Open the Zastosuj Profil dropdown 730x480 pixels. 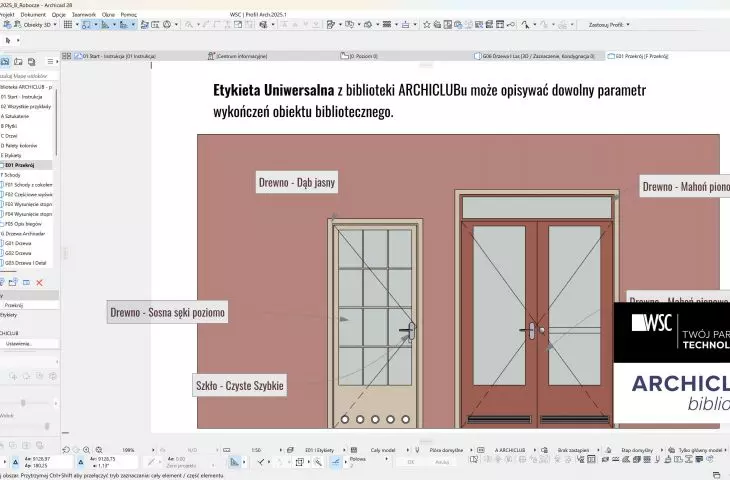coord(609,25)
